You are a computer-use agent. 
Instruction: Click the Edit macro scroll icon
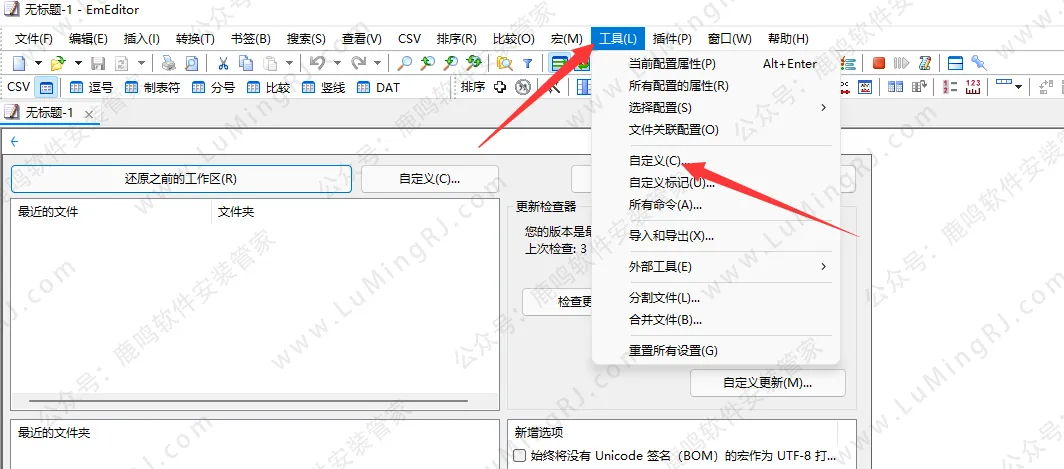[924, 63]
